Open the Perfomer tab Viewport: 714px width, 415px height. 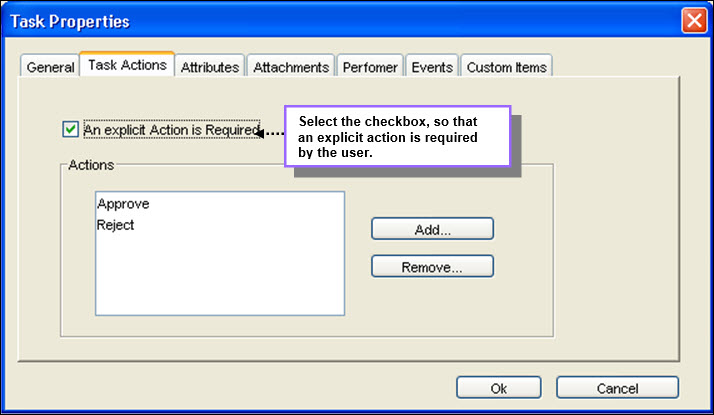(370, 67)
